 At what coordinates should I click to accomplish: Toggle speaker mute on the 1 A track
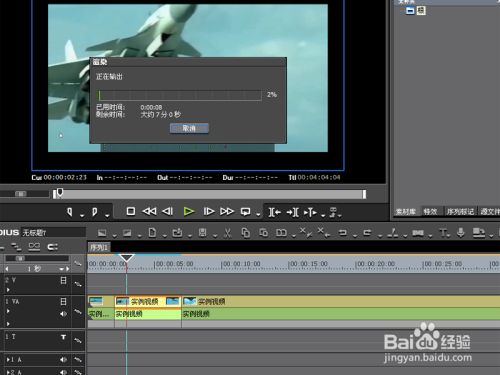[63, 360]
